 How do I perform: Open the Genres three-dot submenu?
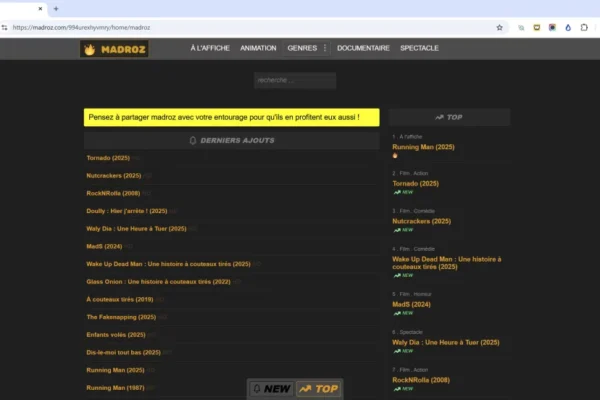325,48
